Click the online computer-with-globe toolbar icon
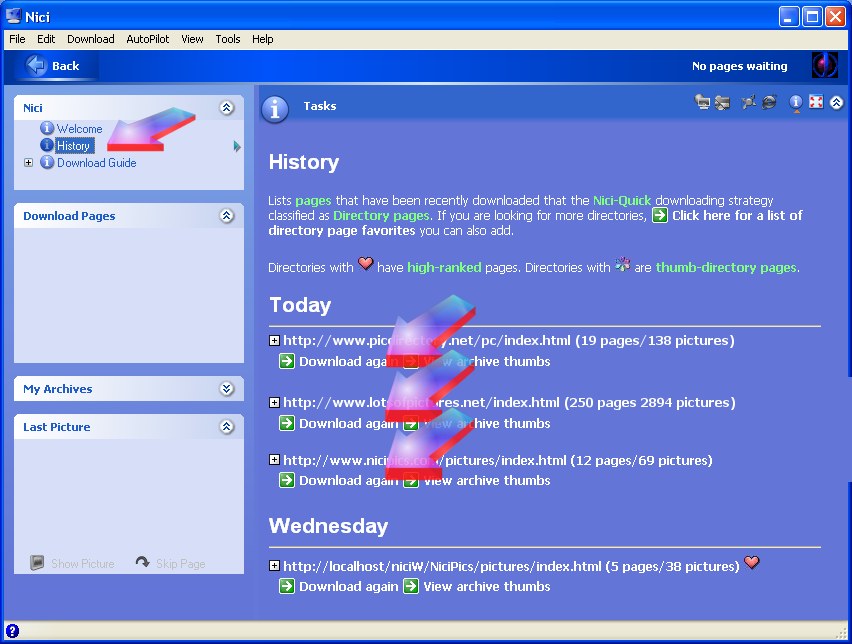This screenshot has height=644, width=852. click(702, 102)
